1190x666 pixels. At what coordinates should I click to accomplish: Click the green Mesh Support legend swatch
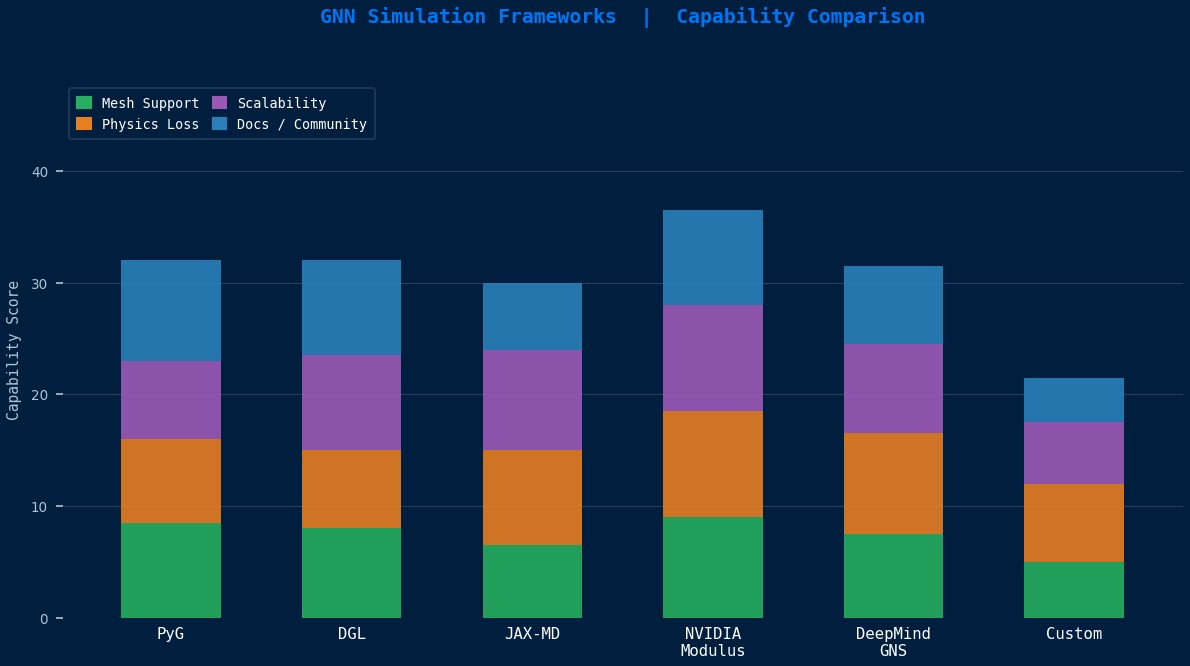tap(85, 102)
